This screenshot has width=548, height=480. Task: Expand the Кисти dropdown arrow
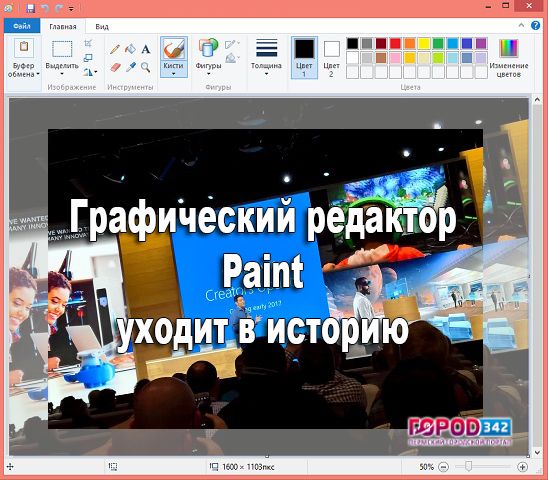[x=173, y=74]
